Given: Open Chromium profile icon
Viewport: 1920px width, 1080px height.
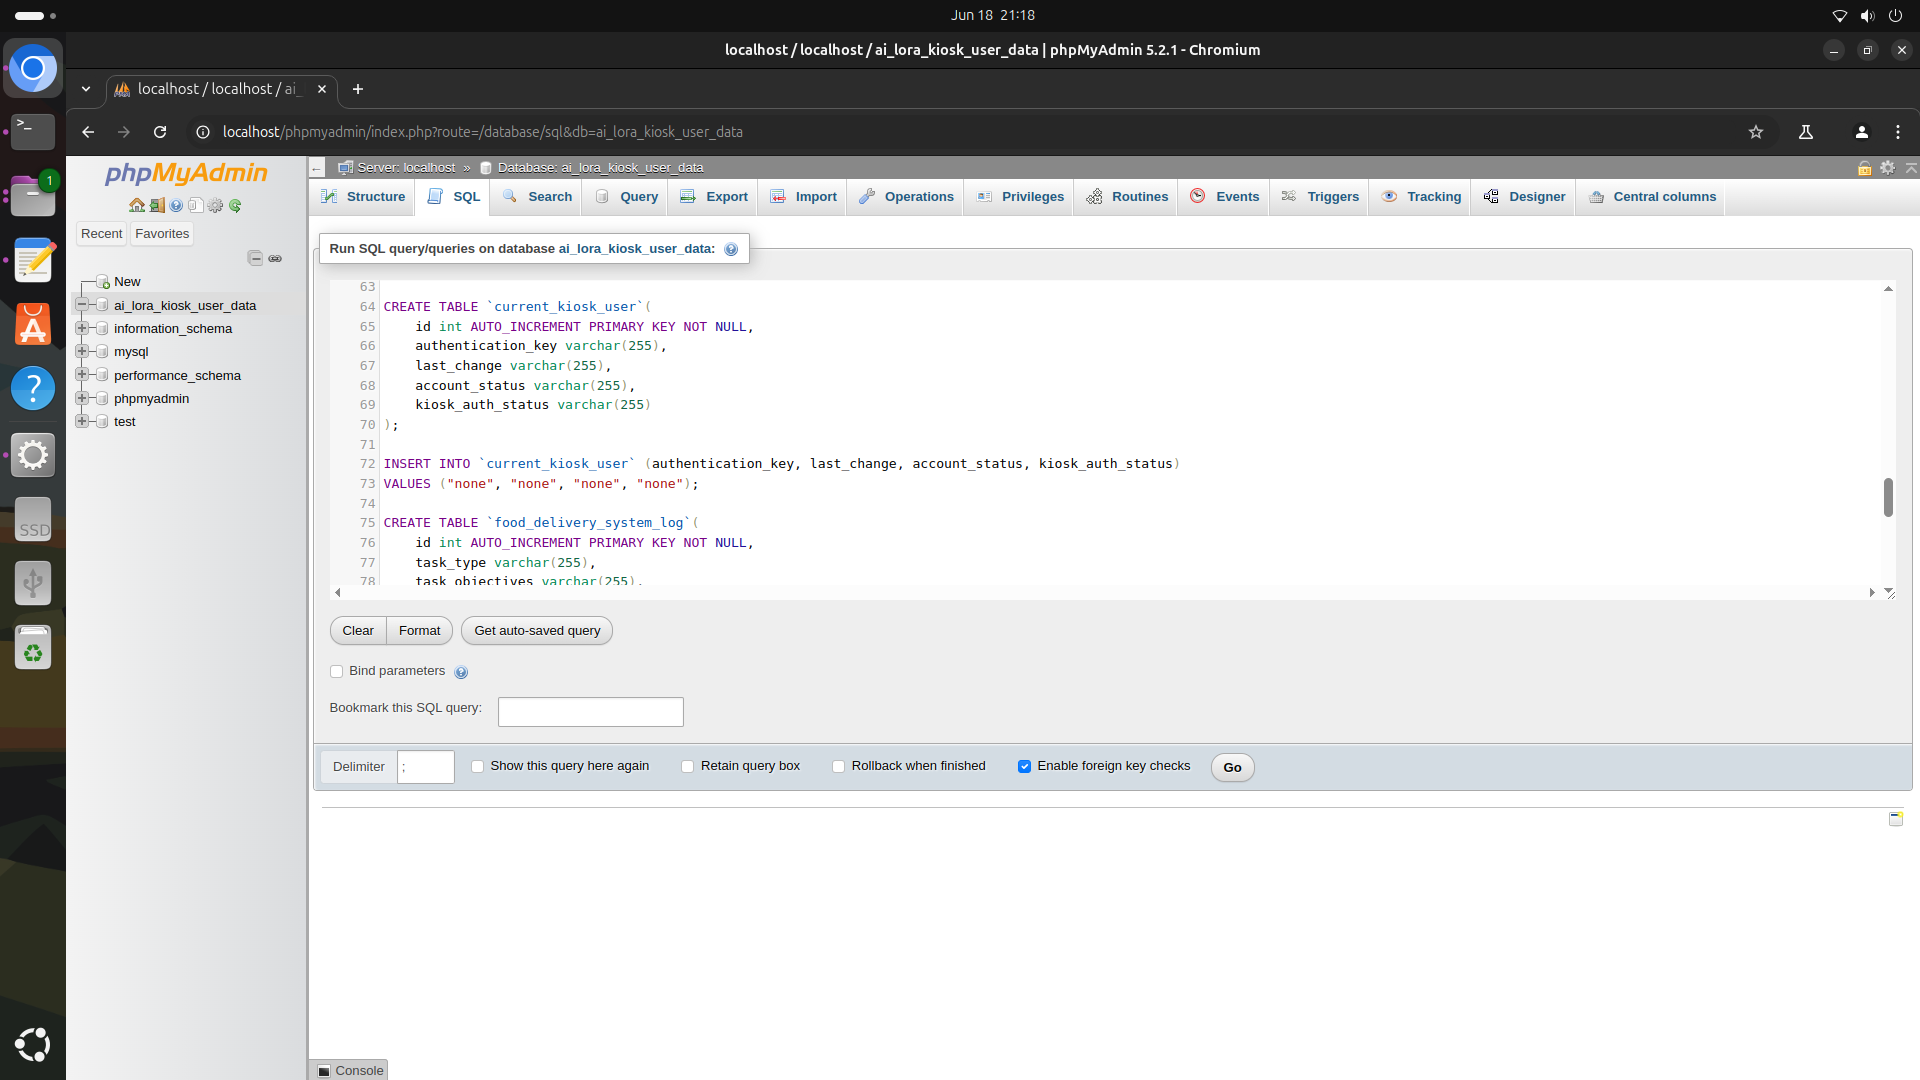Looking at the screenshot, I should pos(1861,132).
